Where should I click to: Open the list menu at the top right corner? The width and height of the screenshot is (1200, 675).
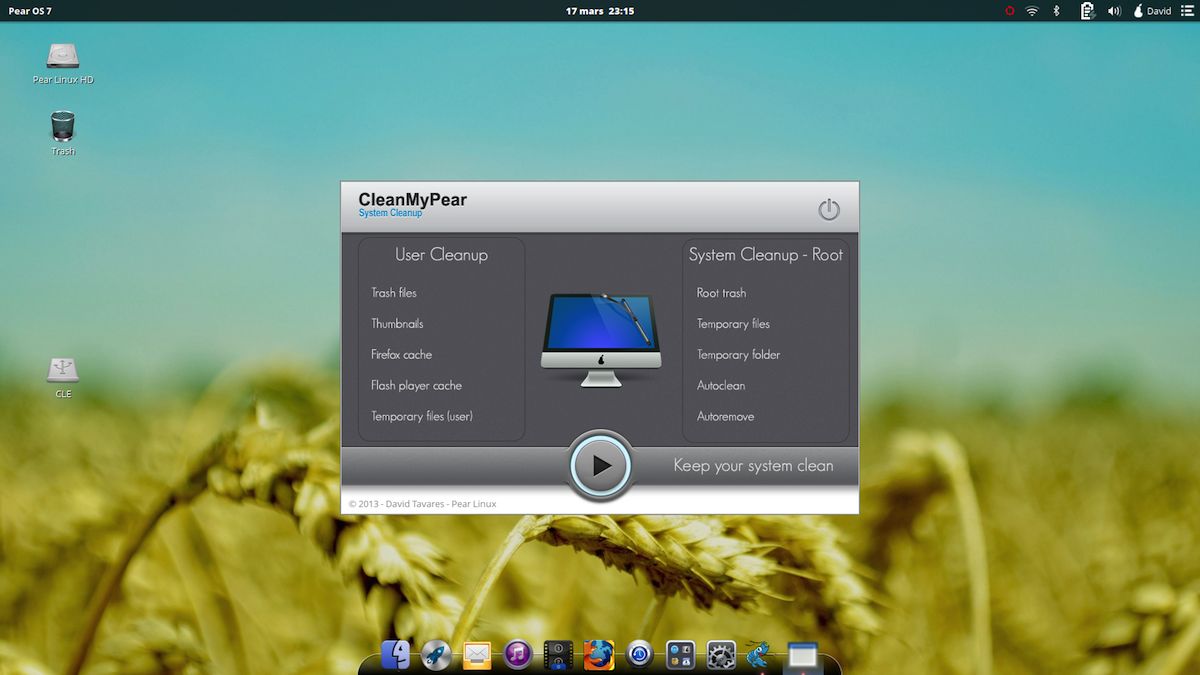point(1188,11)
